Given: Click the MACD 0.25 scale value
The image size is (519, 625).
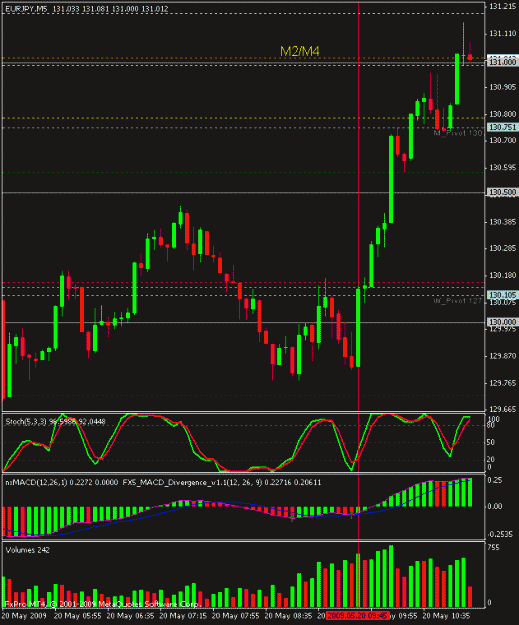Looking at the screenshot, I should coord(495,480).
